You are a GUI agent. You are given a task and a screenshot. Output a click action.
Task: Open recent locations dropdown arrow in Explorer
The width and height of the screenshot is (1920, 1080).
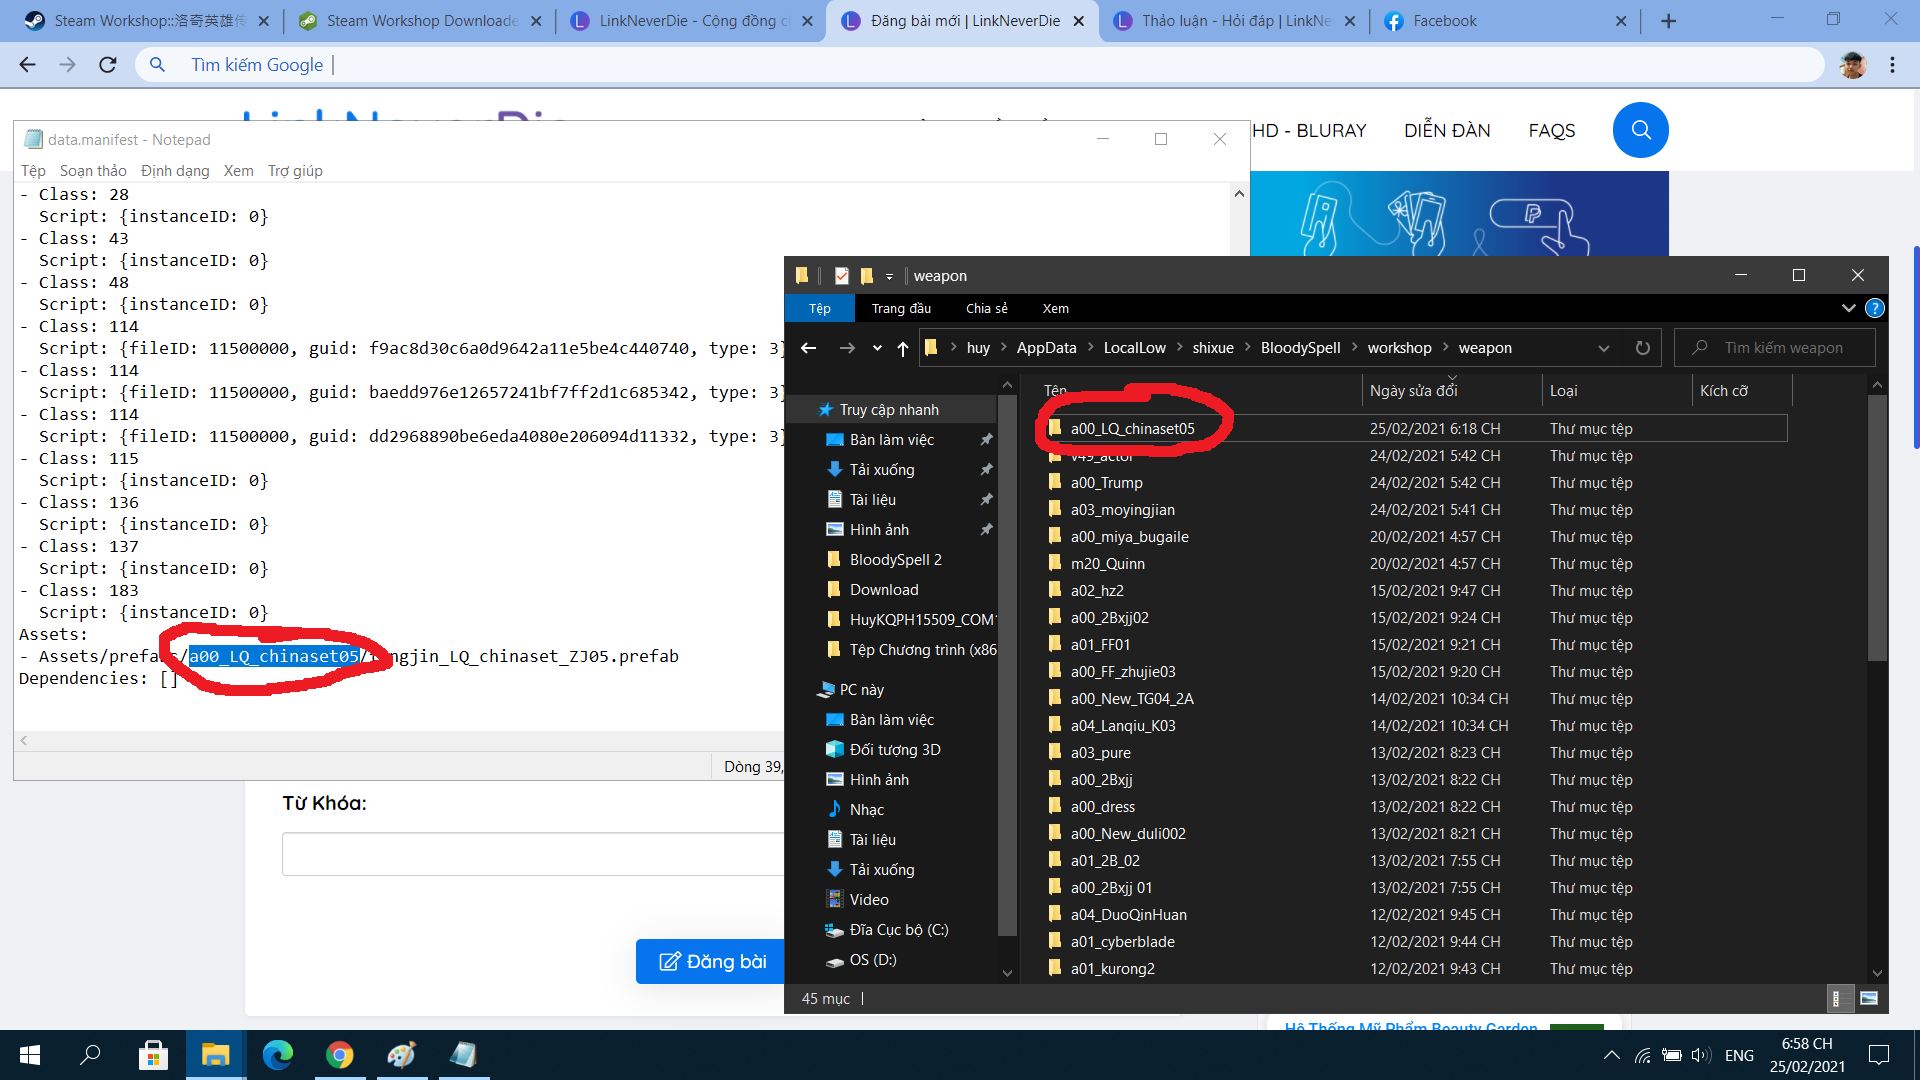[x=877, y=348]
